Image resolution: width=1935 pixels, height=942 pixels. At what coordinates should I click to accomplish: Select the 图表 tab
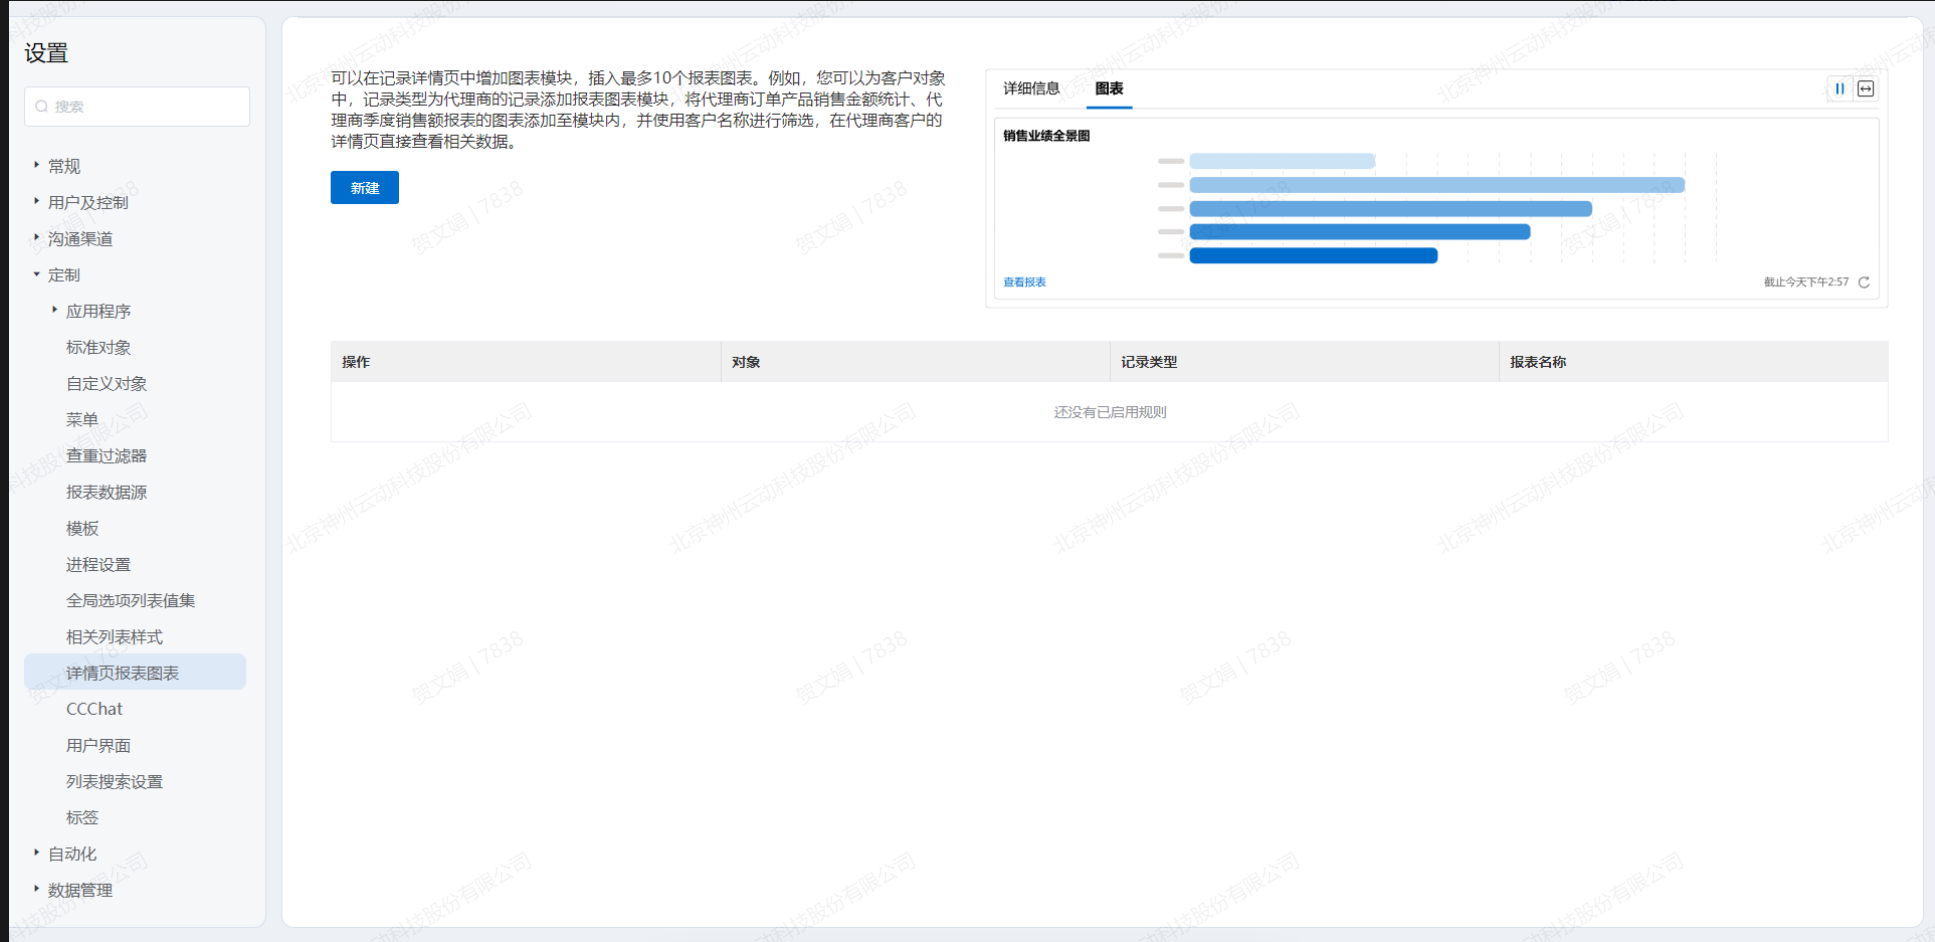tap(1108, 89)
